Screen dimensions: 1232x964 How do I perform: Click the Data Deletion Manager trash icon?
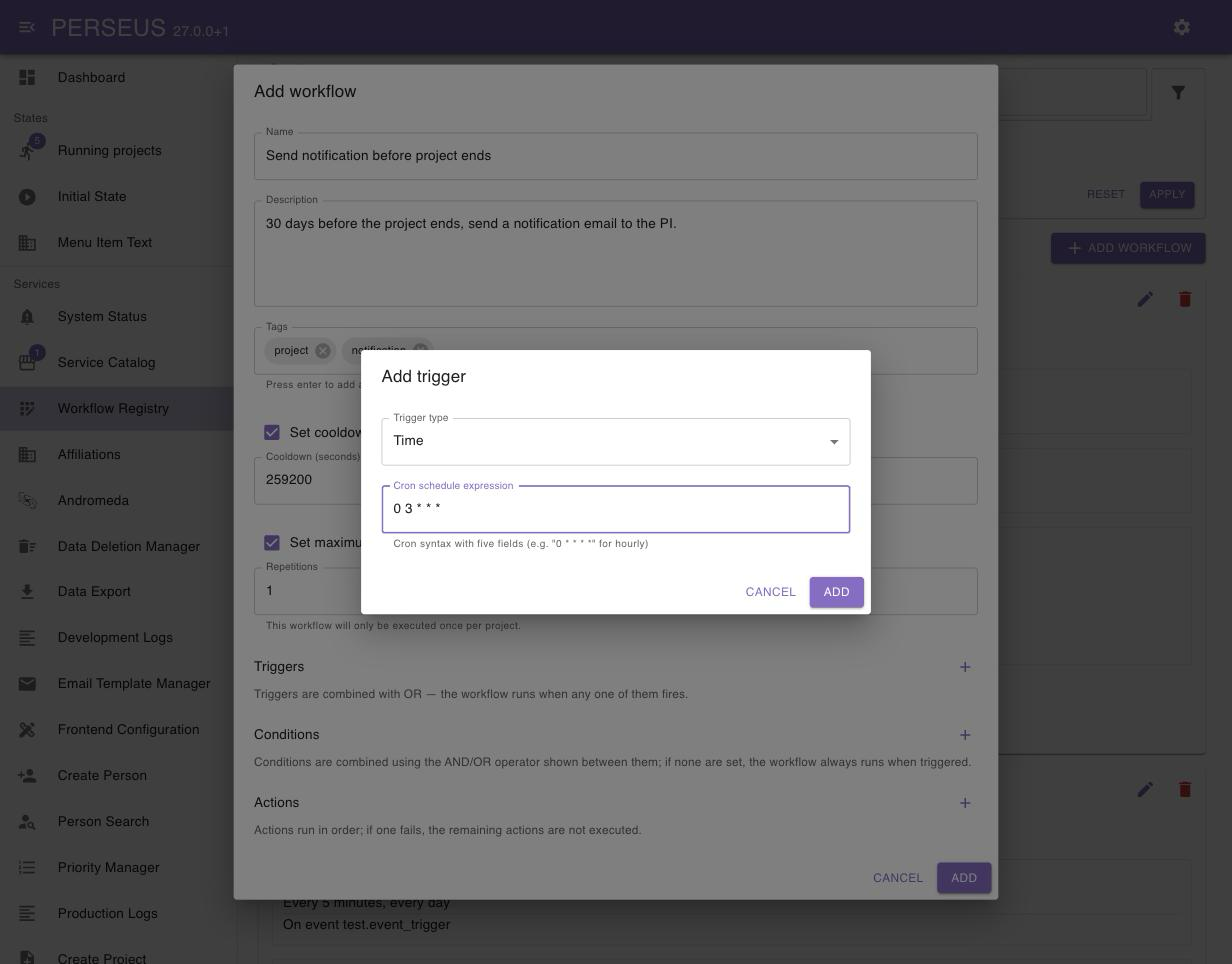click(27, 547)
